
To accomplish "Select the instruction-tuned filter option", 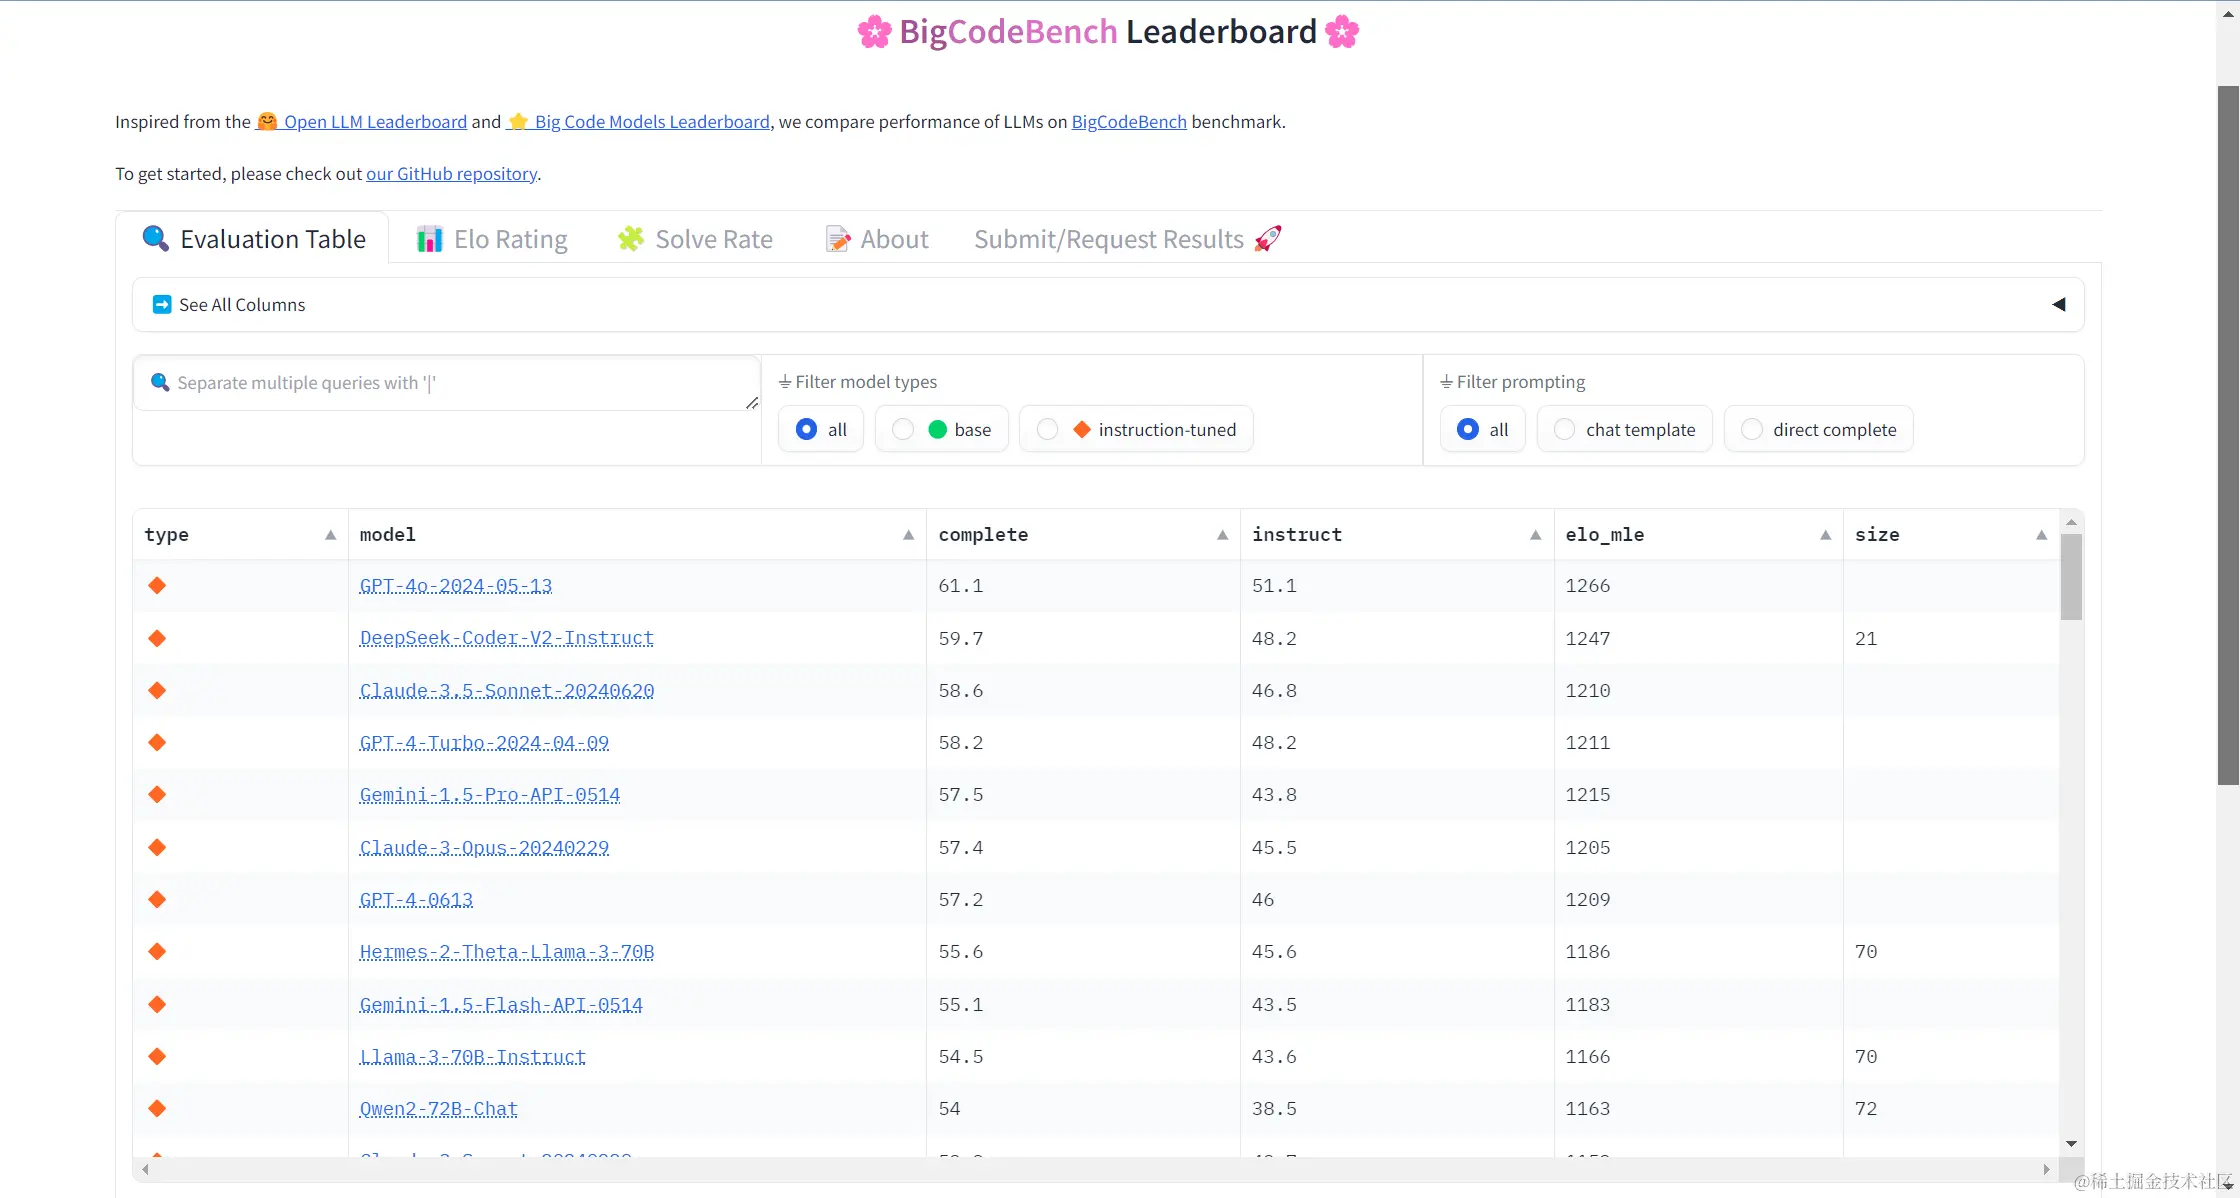I will click(1048, 429).
